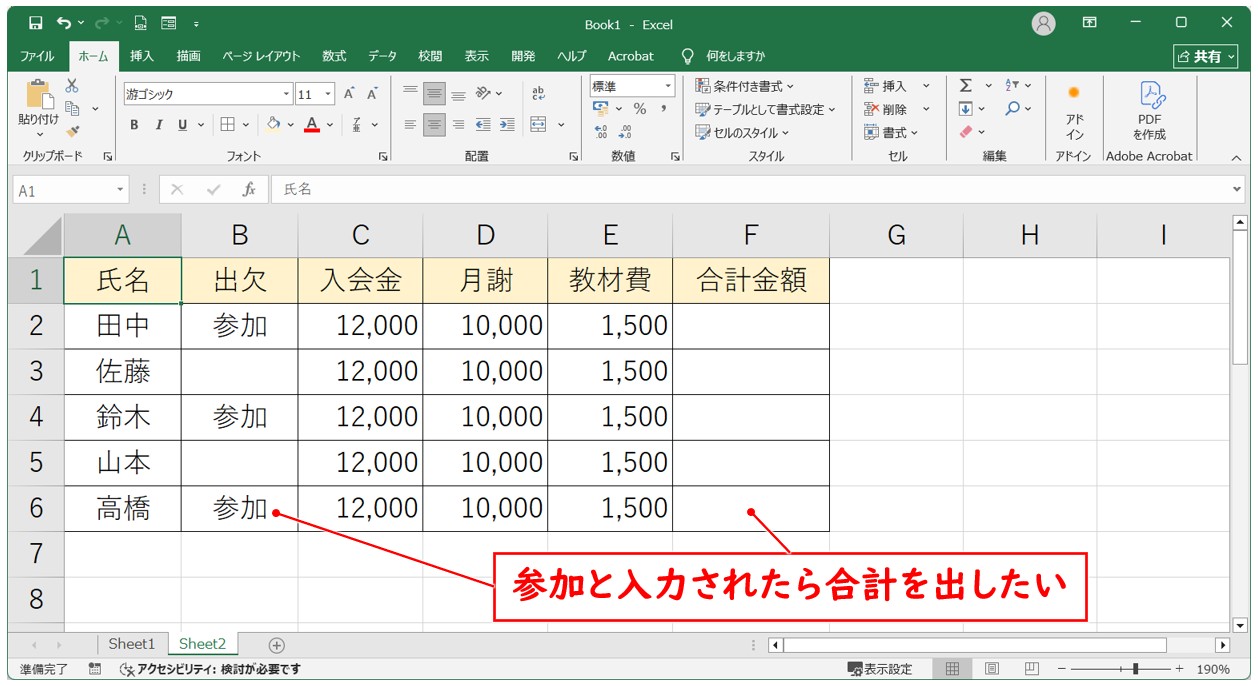Screen dimensions: 1258x686
Task: Click the 共有 share button
Action: (1205, 56)
